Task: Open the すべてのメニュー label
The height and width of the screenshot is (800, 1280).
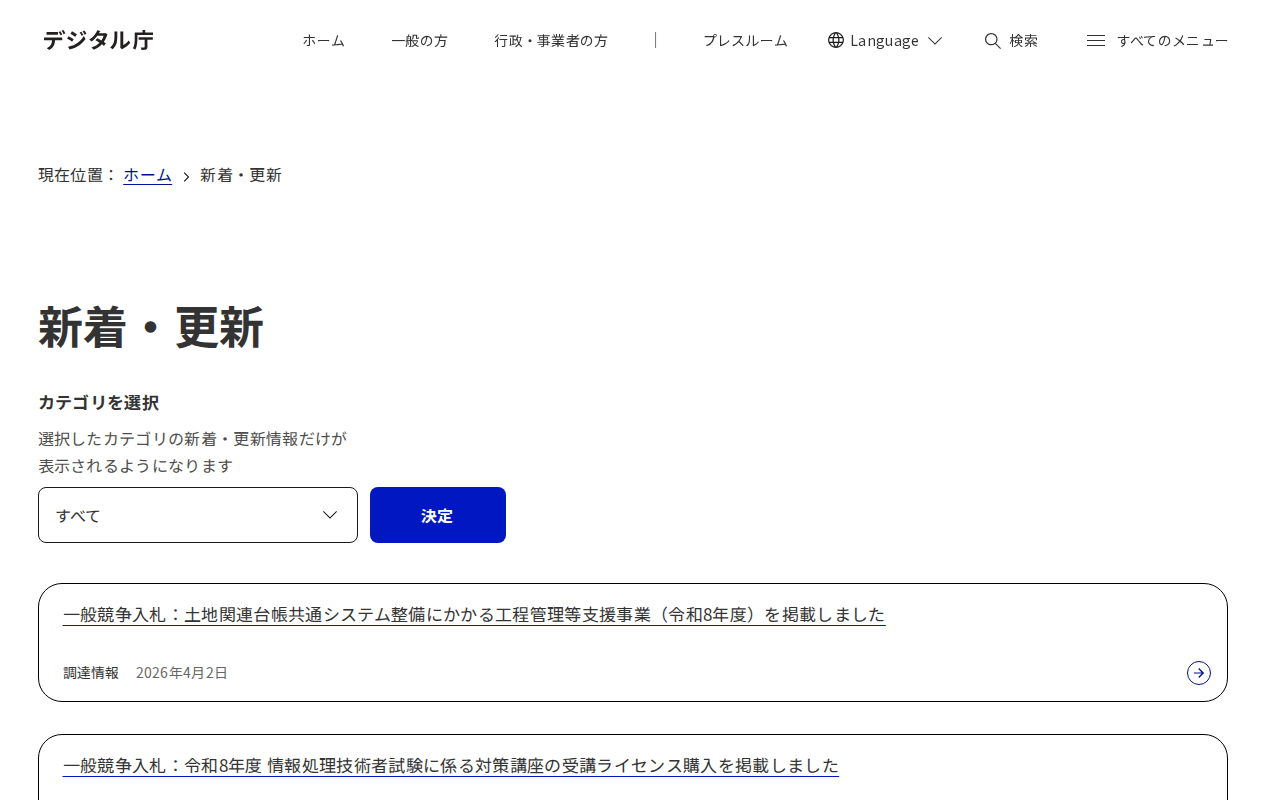Action: click(x=1172, y=40)
